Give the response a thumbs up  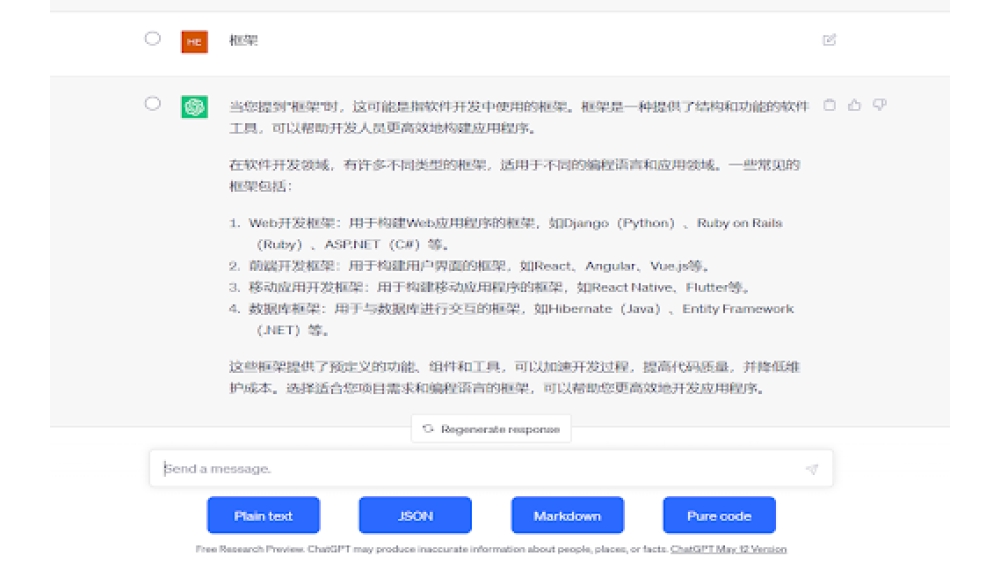(854, 105)
